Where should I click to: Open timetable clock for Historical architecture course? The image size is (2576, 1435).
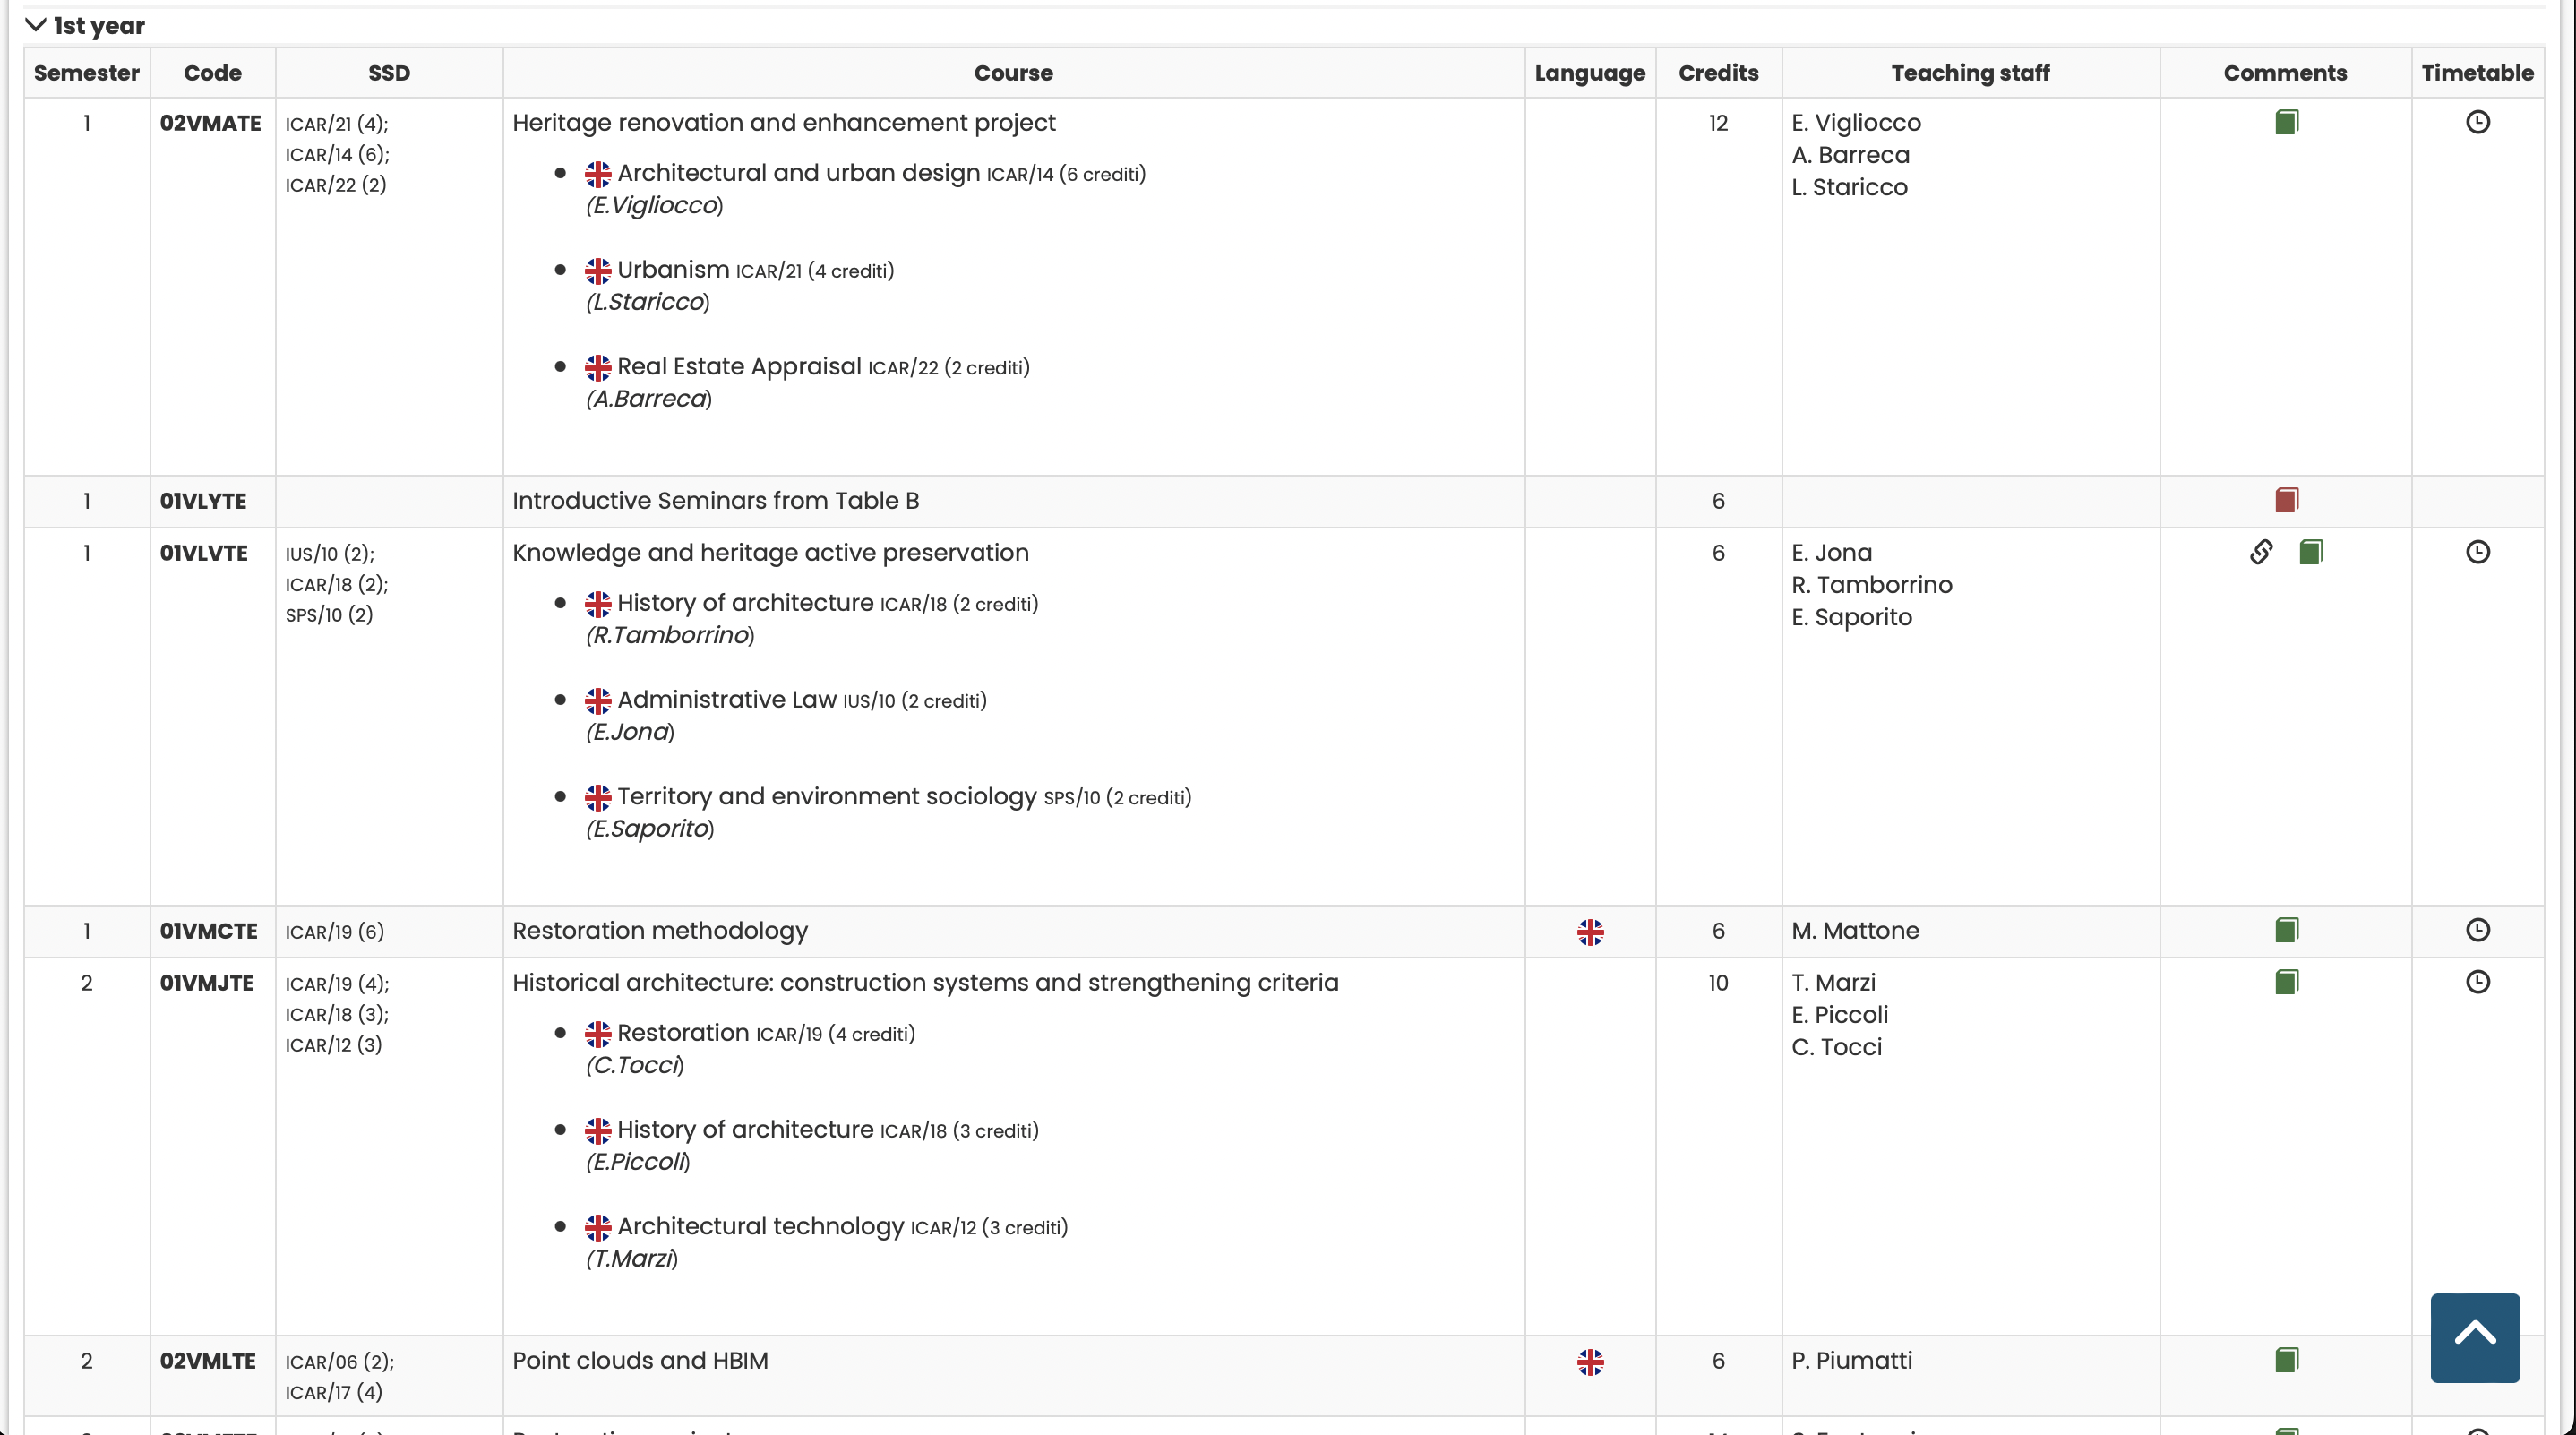click(x=2477, y=982)
